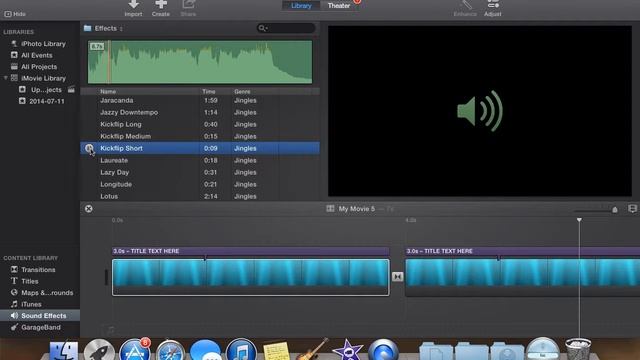Switch to the Library tab
Viewport: 640px width, 360px height.
coord(301,6)
